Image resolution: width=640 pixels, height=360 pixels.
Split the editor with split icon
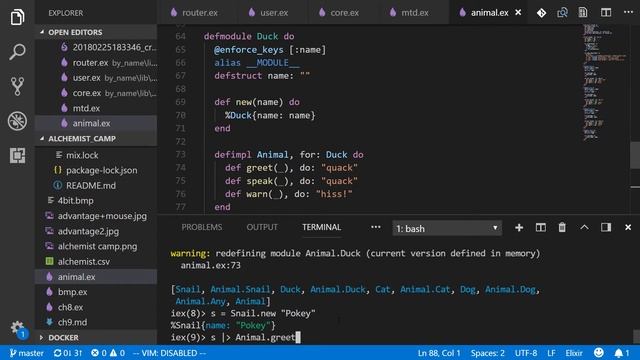pos(606,13)
